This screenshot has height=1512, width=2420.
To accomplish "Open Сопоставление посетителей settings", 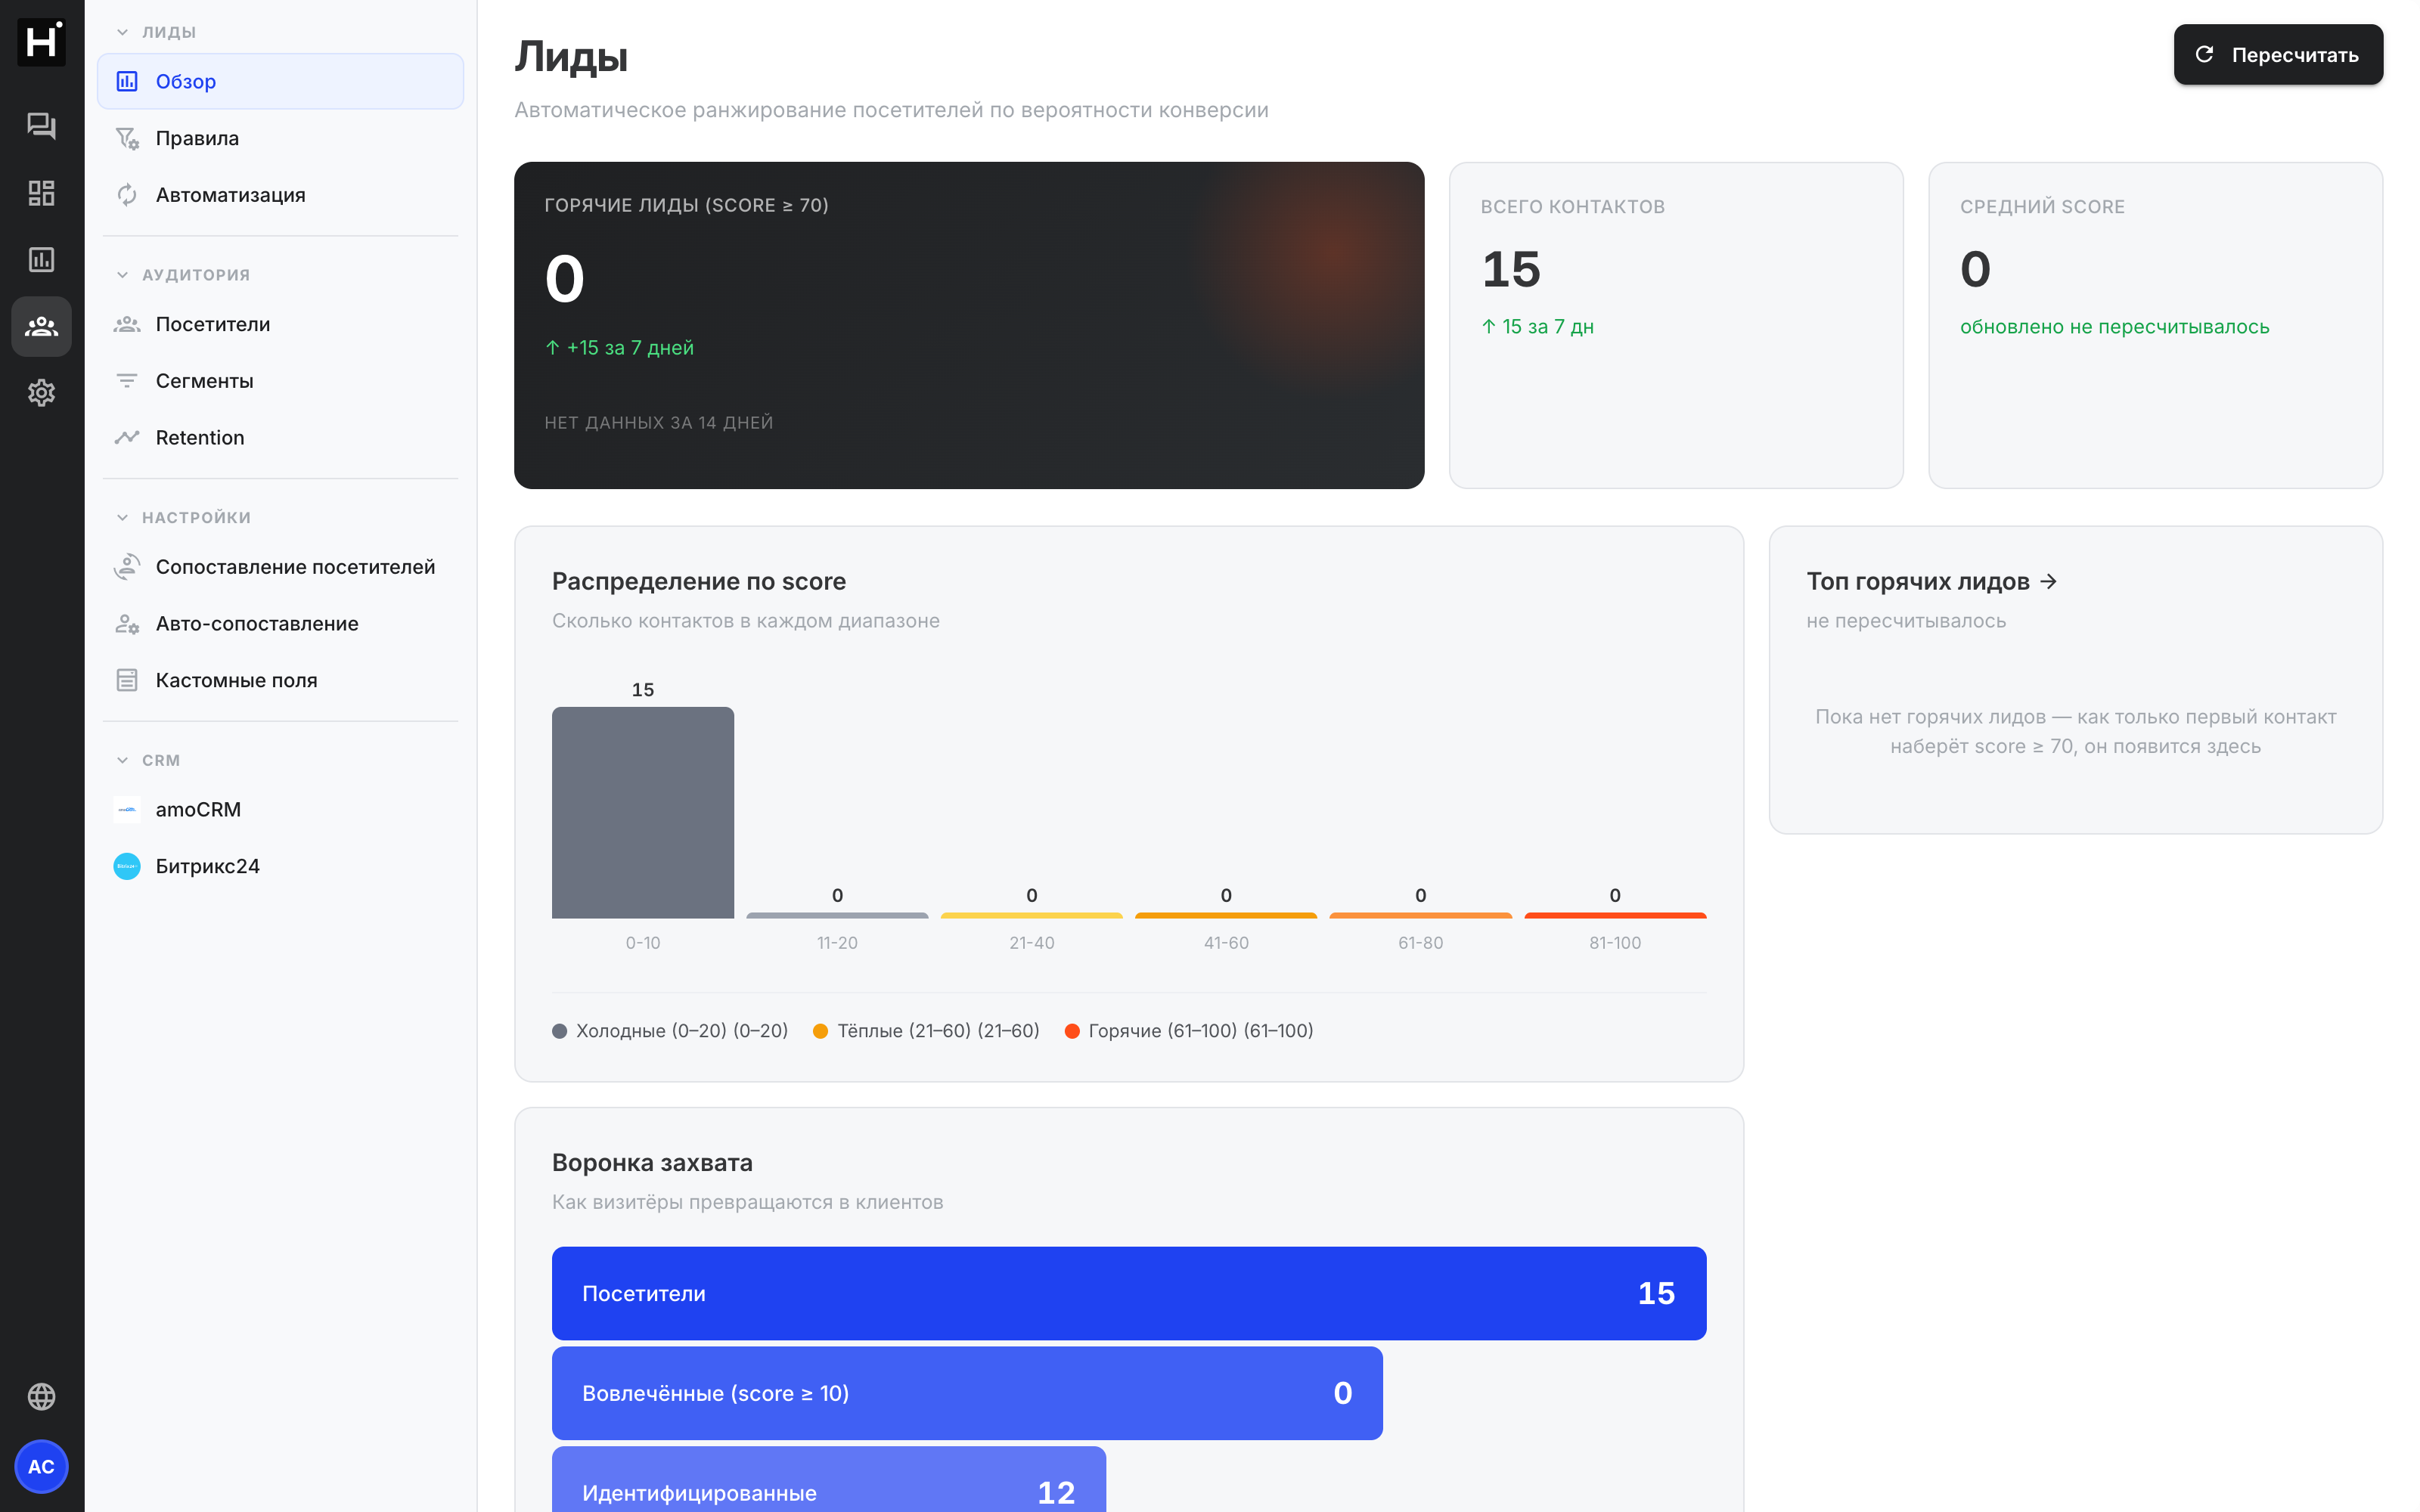I will pyautogui.click(x=280, y=567).
